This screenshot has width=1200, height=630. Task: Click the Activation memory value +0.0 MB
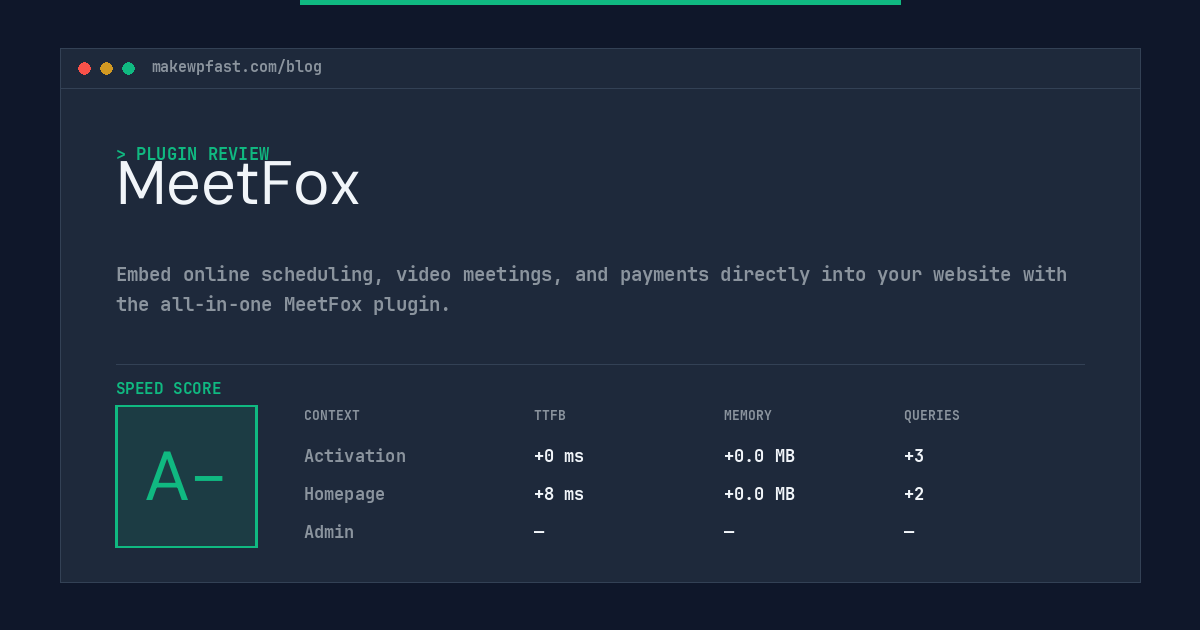tap(760, 456)
